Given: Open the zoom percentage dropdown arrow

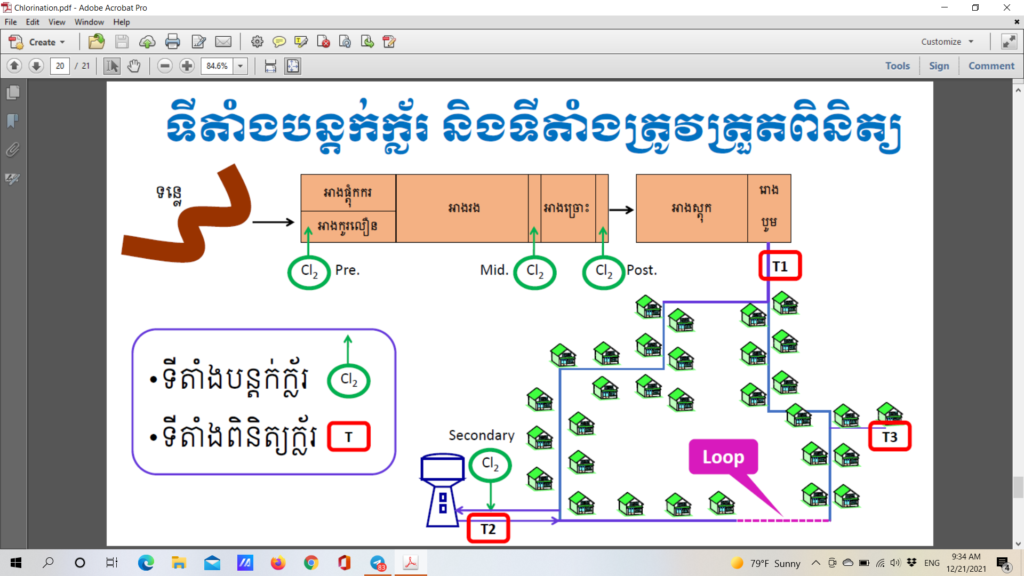Looking at the screenshot, I should pos(241,66).
